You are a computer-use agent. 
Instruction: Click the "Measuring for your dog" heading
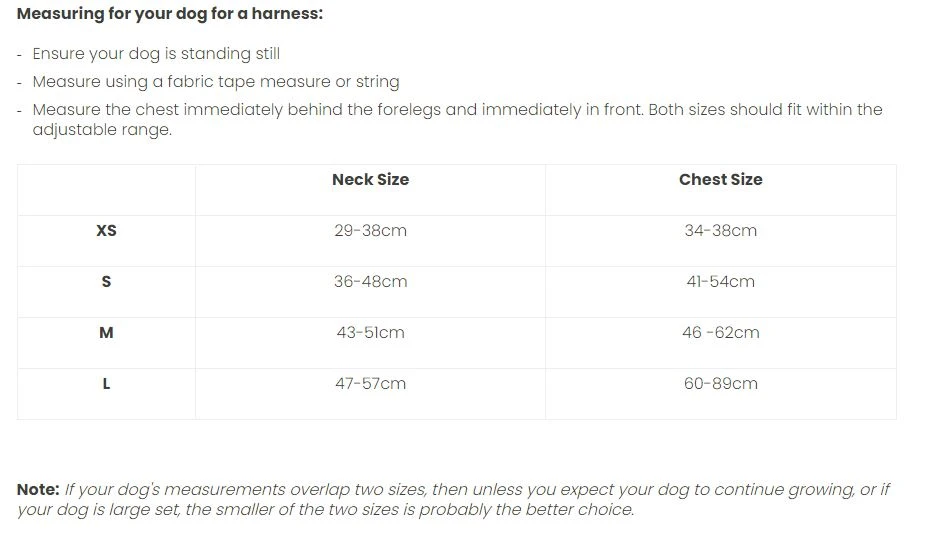[x=169, y=15]
